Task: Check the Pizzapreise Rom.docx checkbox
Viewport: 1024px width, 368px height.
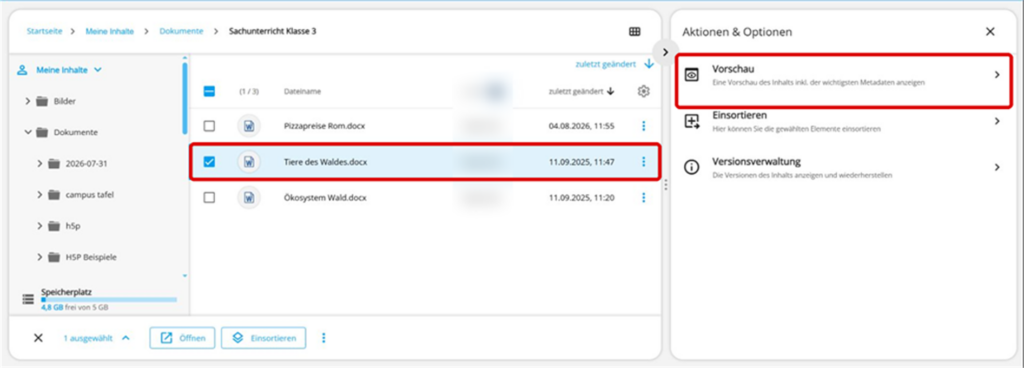Action: click(x=209, y=126)
